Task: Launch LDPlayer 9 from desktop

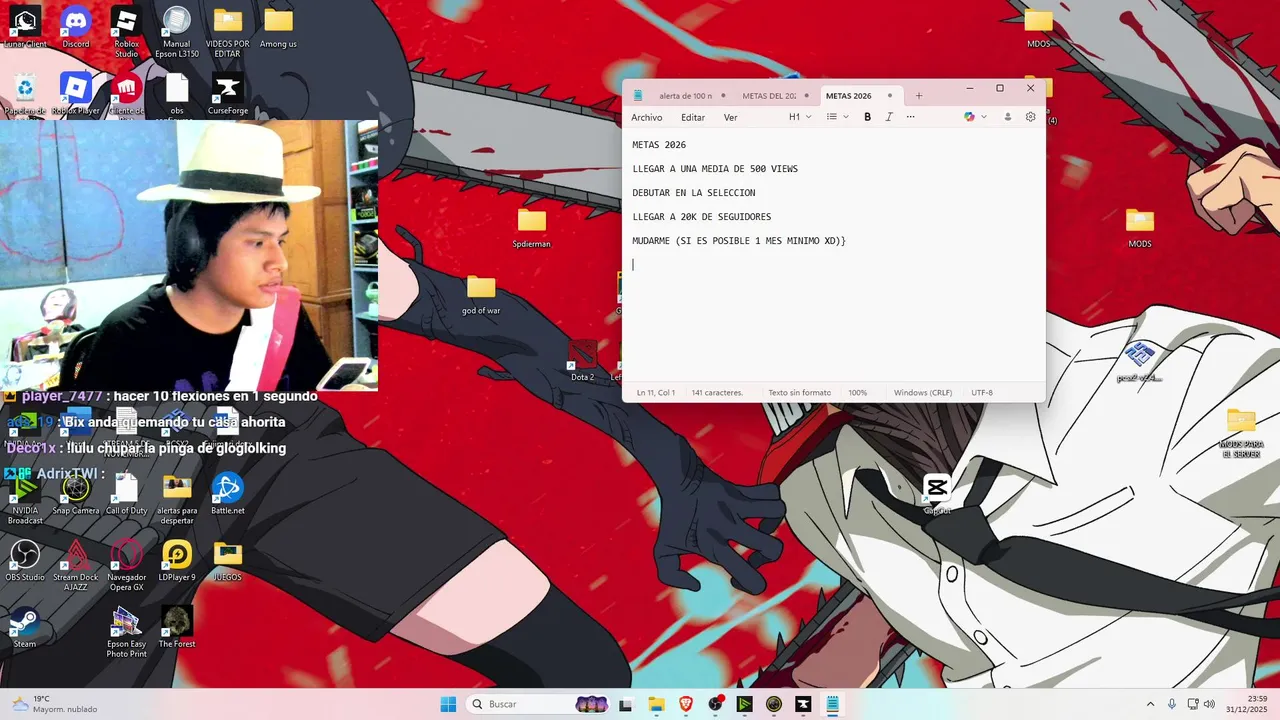Action: click(x=177, y=560)
